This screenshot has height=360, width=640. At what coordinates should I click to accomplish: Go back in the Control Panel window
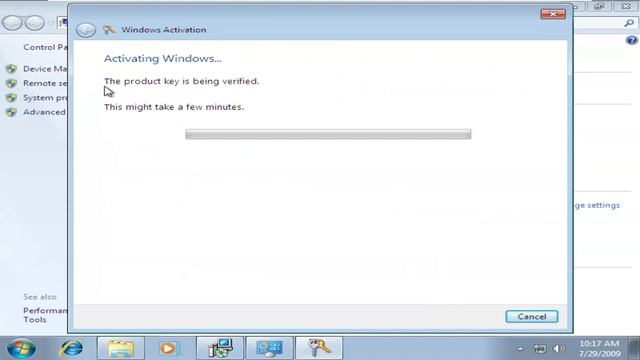point(12,23)
